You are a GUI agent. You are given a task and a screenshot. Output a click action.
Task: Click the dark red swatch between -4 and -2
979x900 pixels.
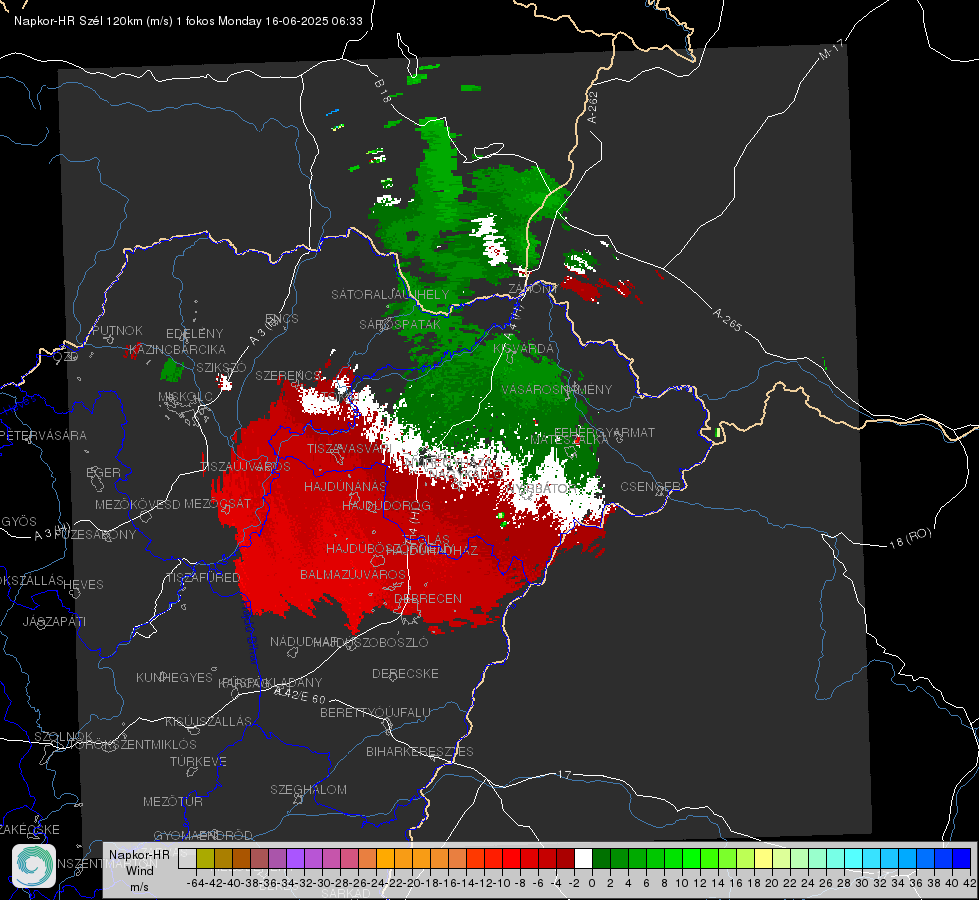[565, 858]
